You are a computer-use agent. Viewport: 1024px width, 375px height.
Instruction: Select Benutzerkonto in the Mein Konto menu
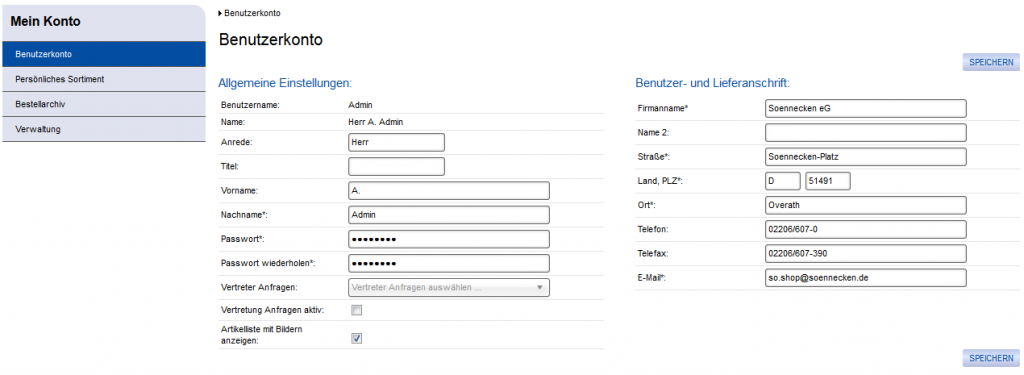click(104, 54)
